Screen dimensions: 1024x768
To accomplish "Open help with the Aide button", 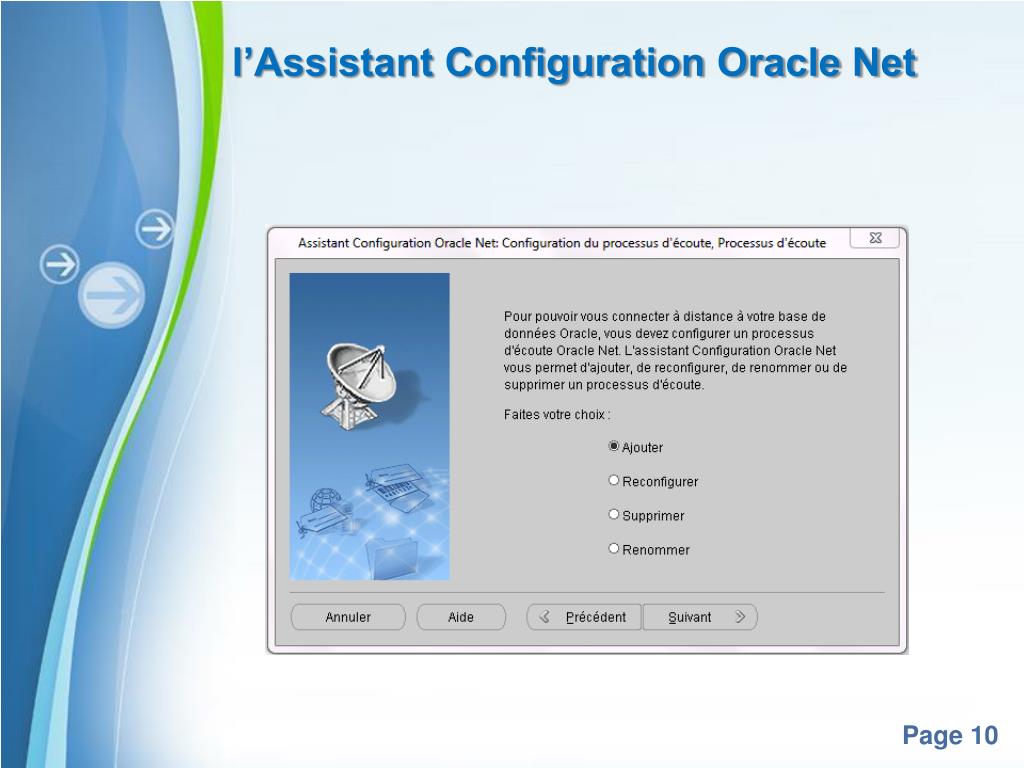I will [x=461, y=617].
